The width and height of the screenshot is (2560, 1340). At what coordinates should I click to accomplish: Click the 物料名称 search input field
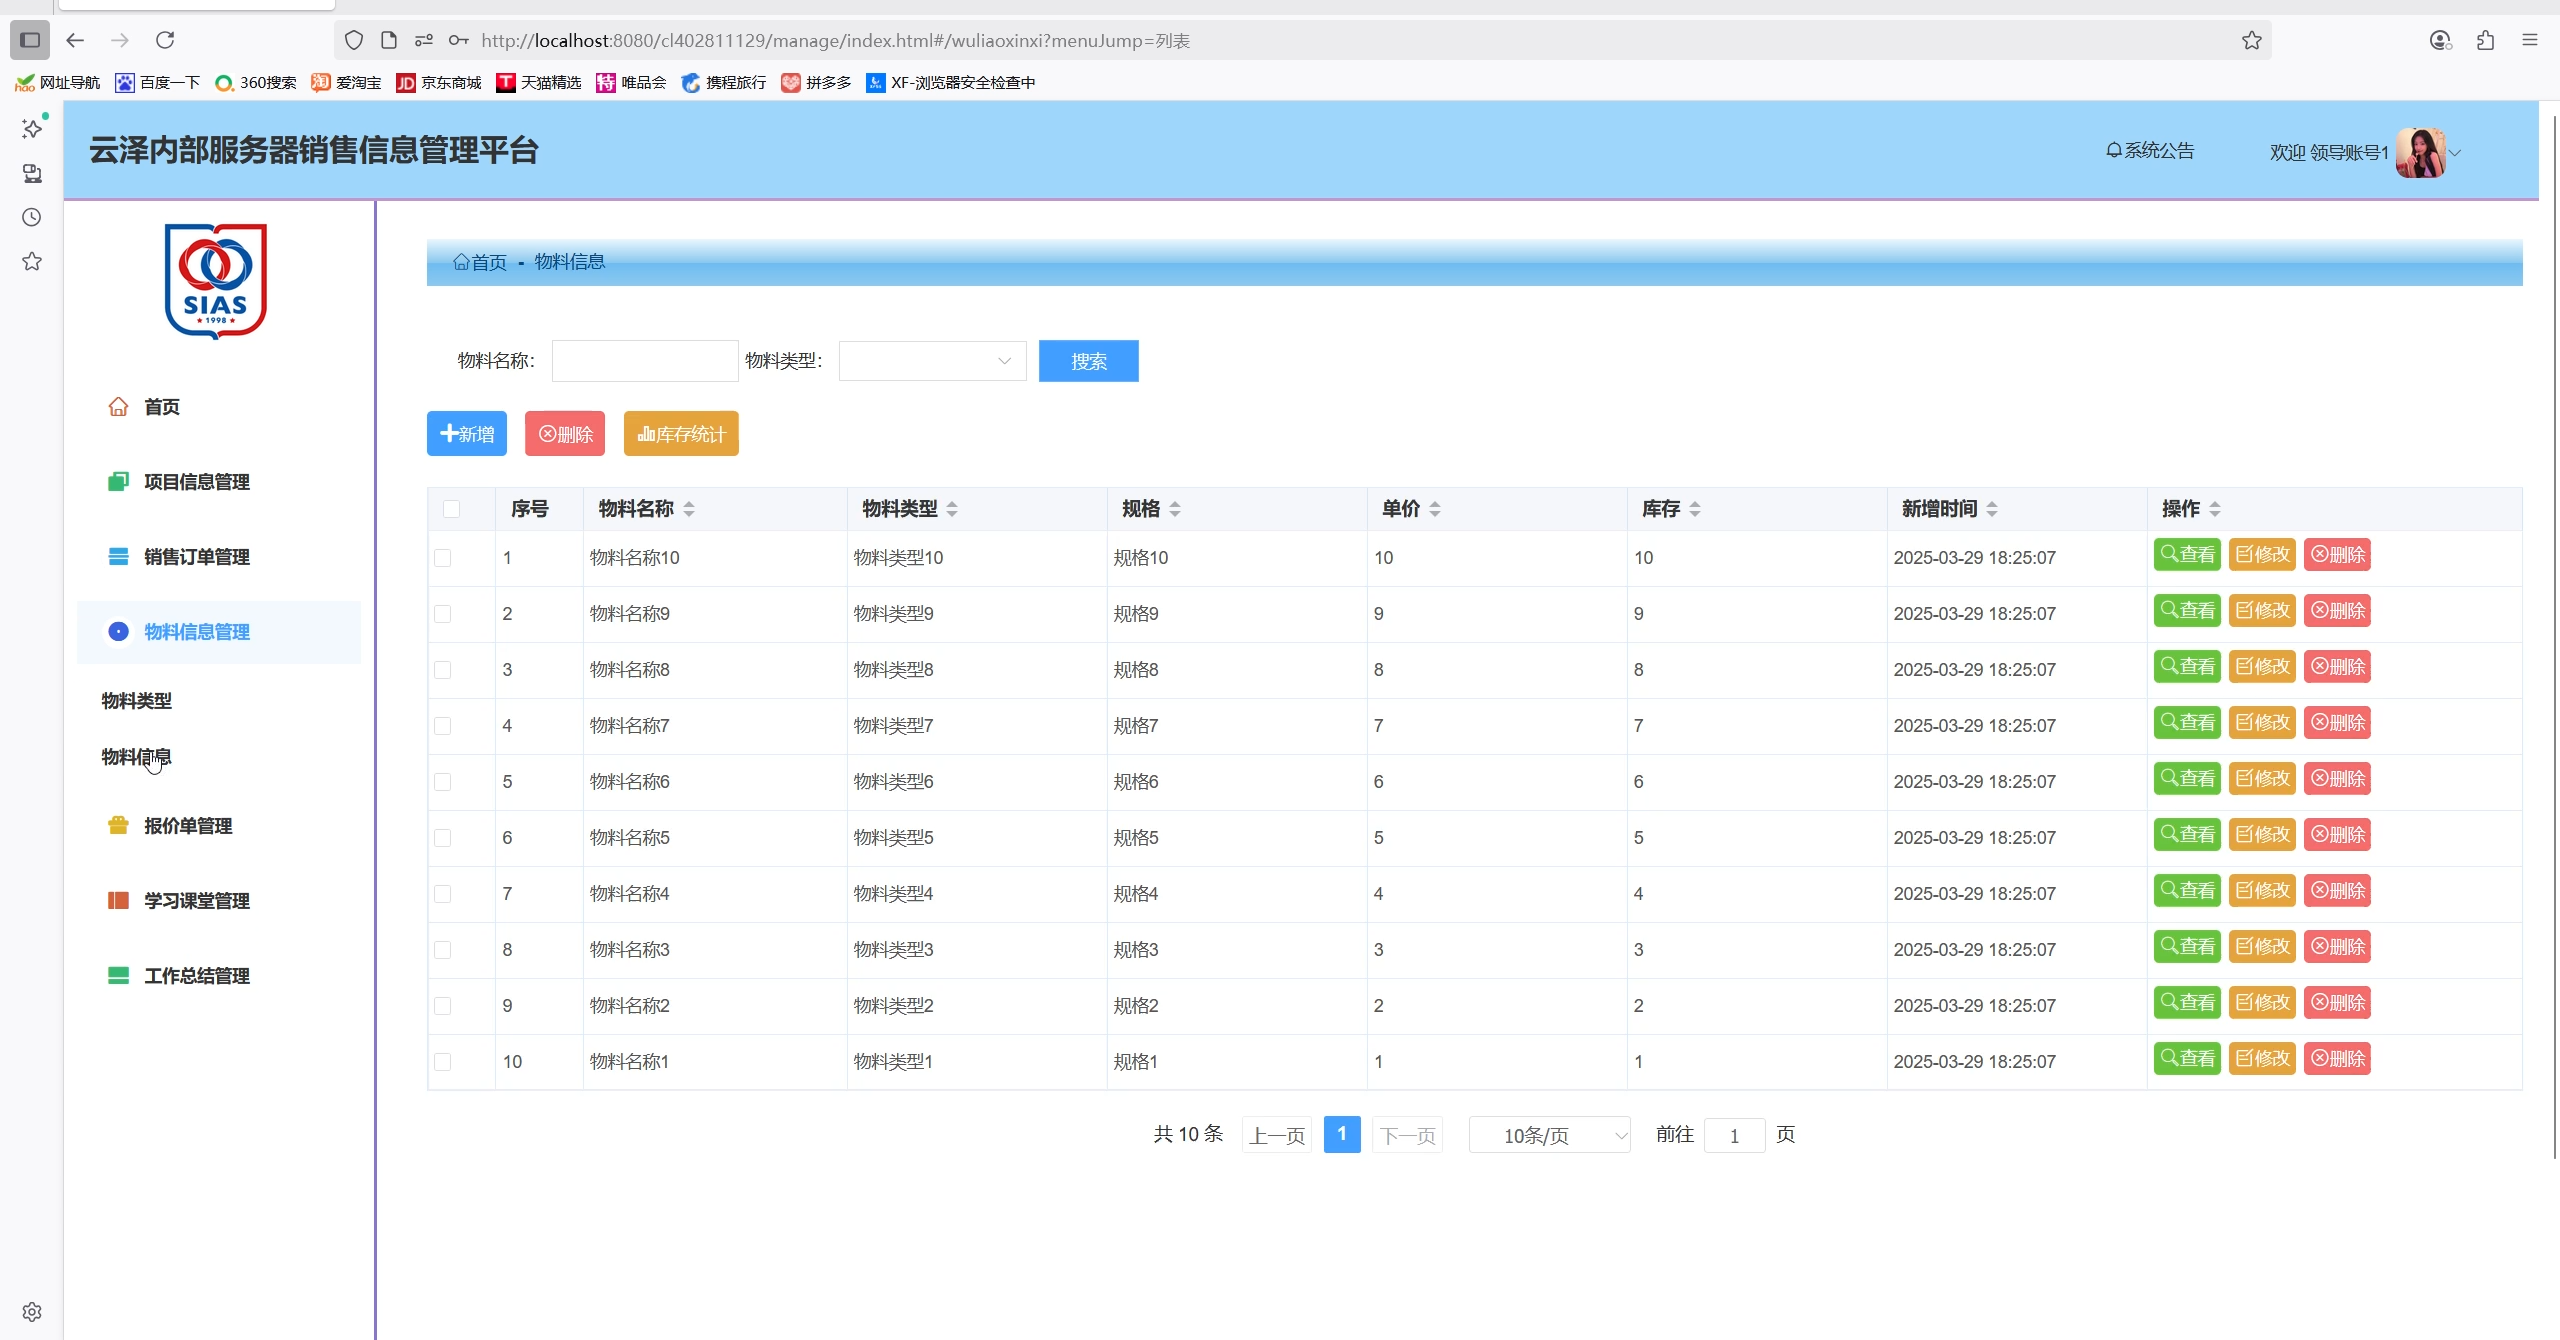(x=645, y=361)
